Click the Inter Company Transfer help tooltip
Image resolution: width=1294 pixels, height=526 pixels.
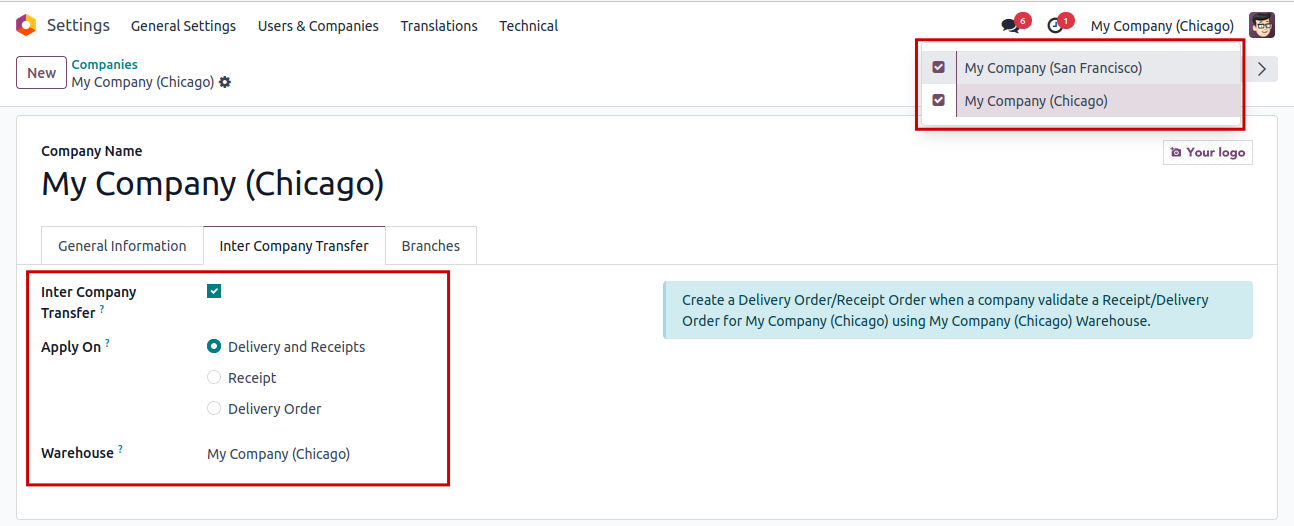pos(102,311)
